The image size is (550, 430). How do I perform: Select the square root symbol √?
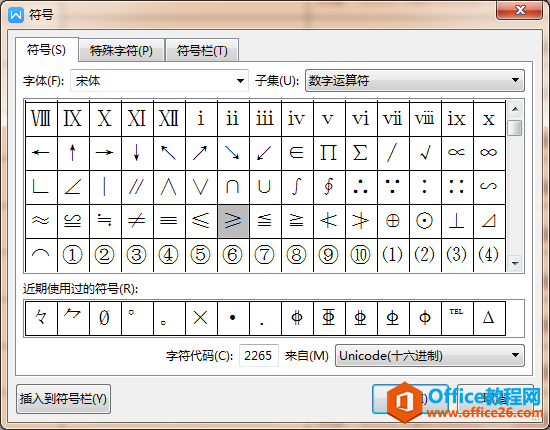tap(425, 153)
